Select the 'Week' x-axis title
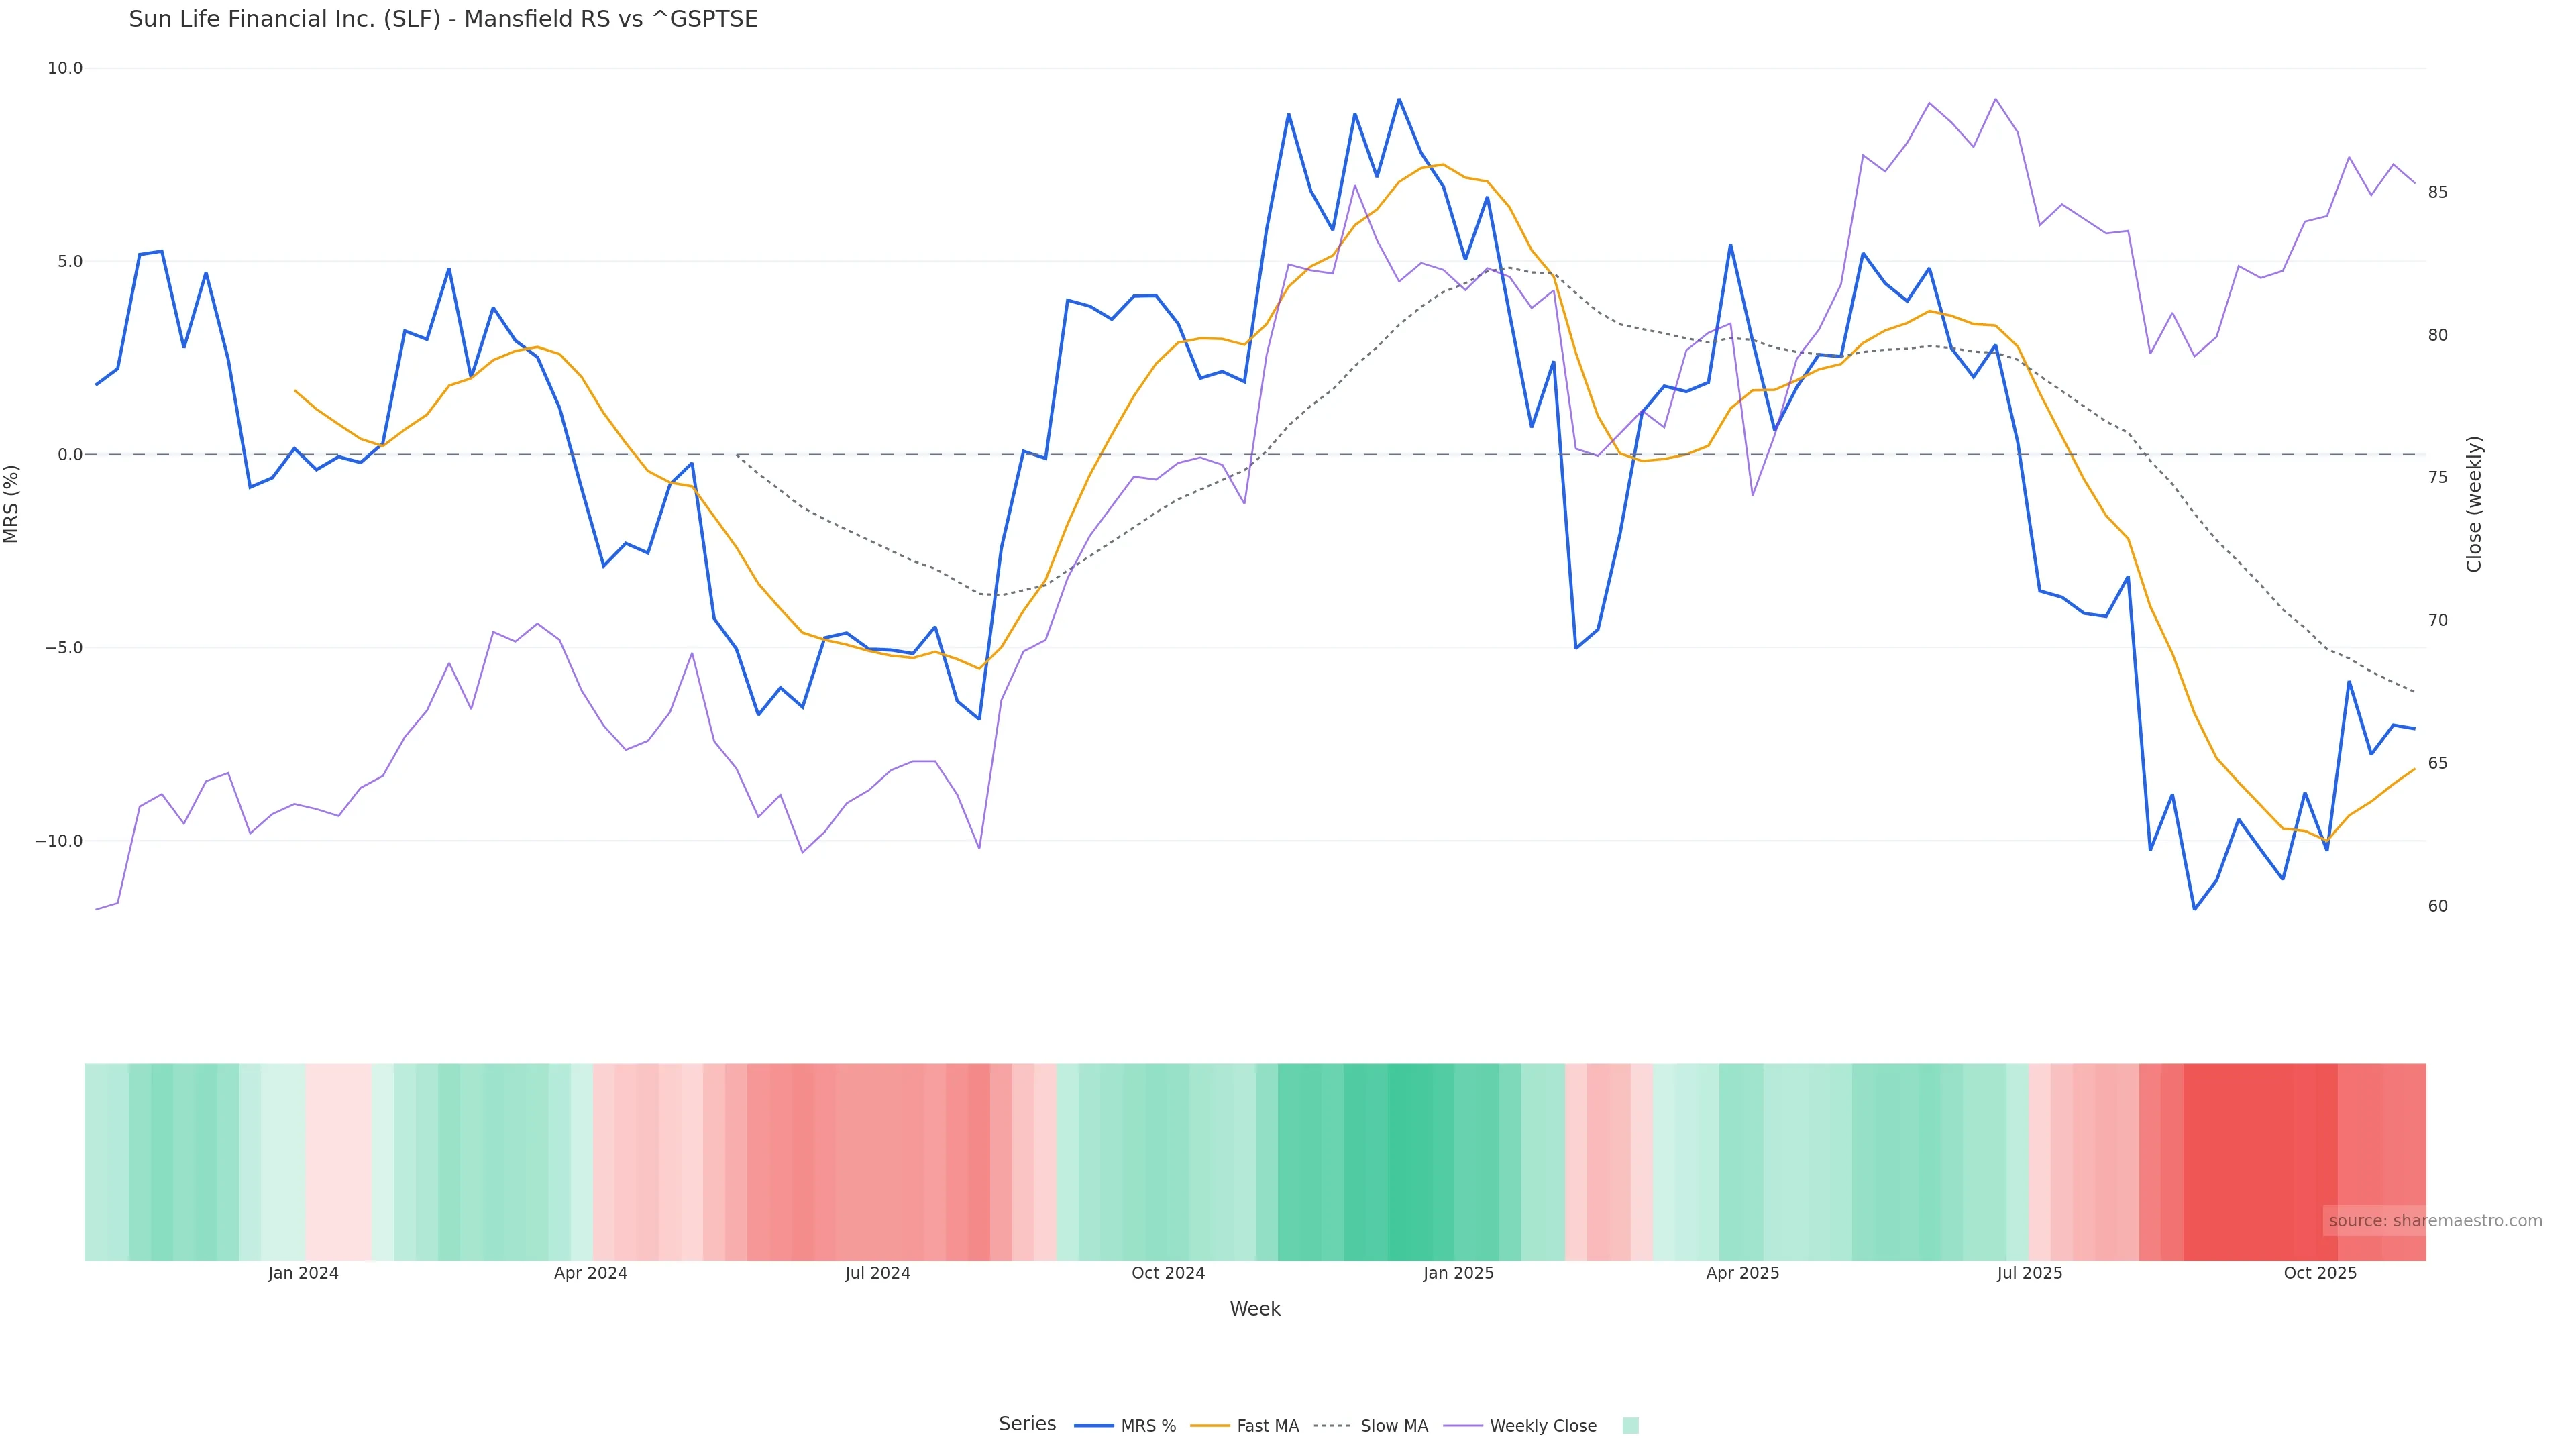This screenshot has width=2576, height=1449. pos(1255,1309)
